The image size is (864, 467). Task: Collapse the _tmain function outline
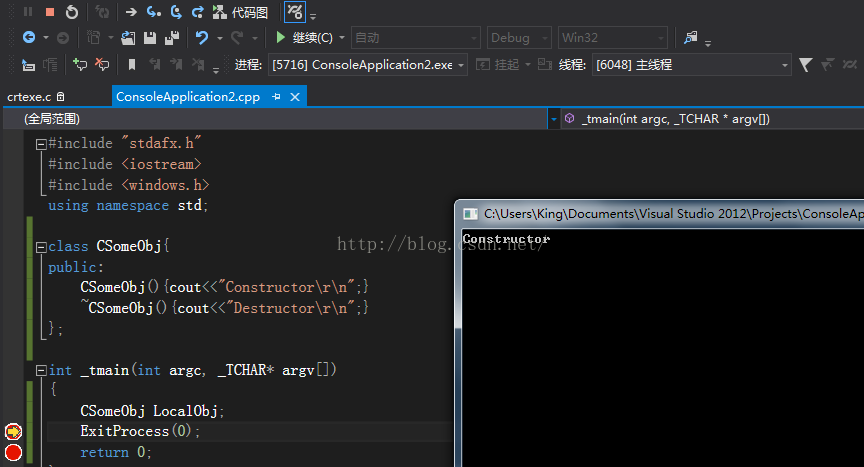(x=41, y=371)
